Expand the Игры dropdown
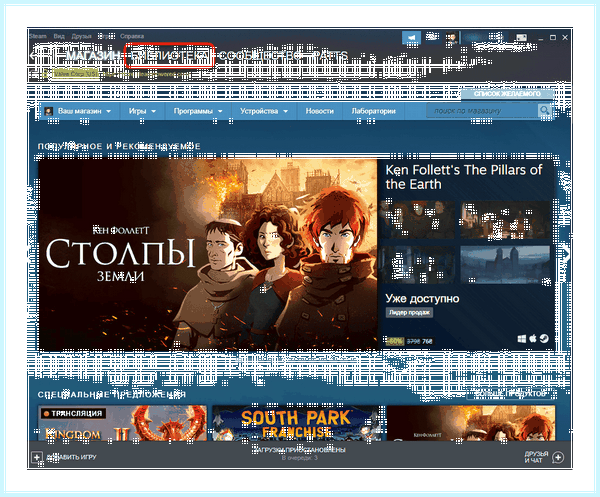This screenshot has width=600, height=497. [142, 111]
